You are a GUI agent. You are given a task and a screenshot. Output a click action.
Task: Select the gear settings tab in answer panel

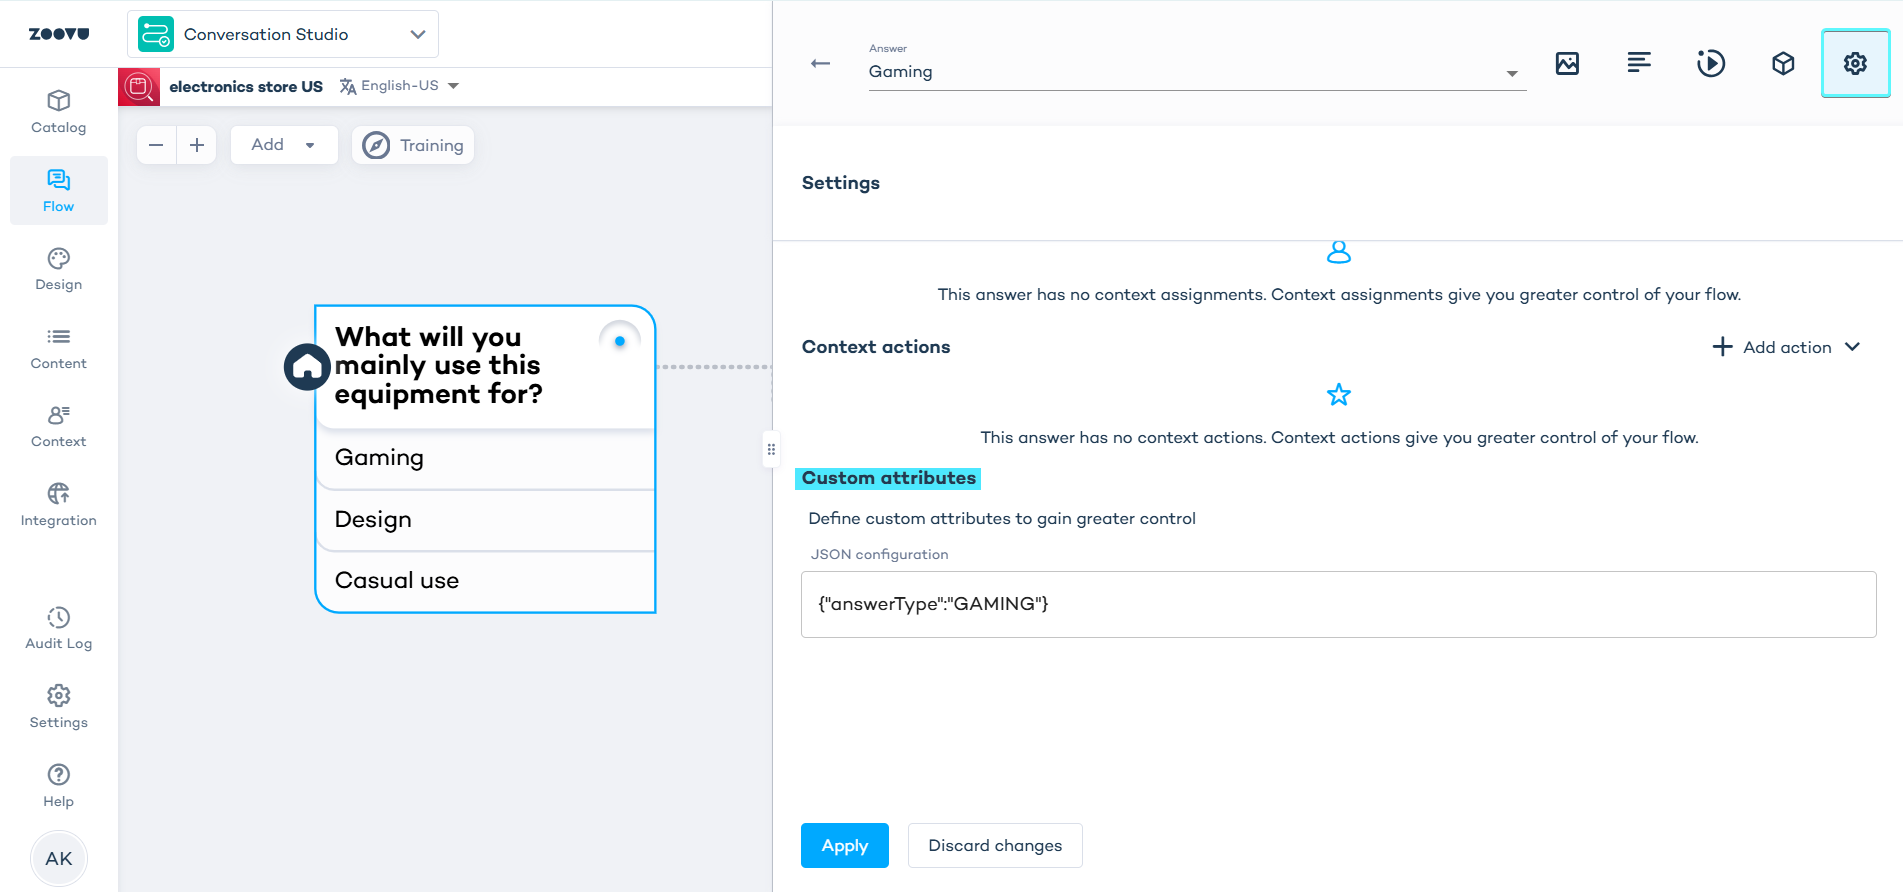1855,64
